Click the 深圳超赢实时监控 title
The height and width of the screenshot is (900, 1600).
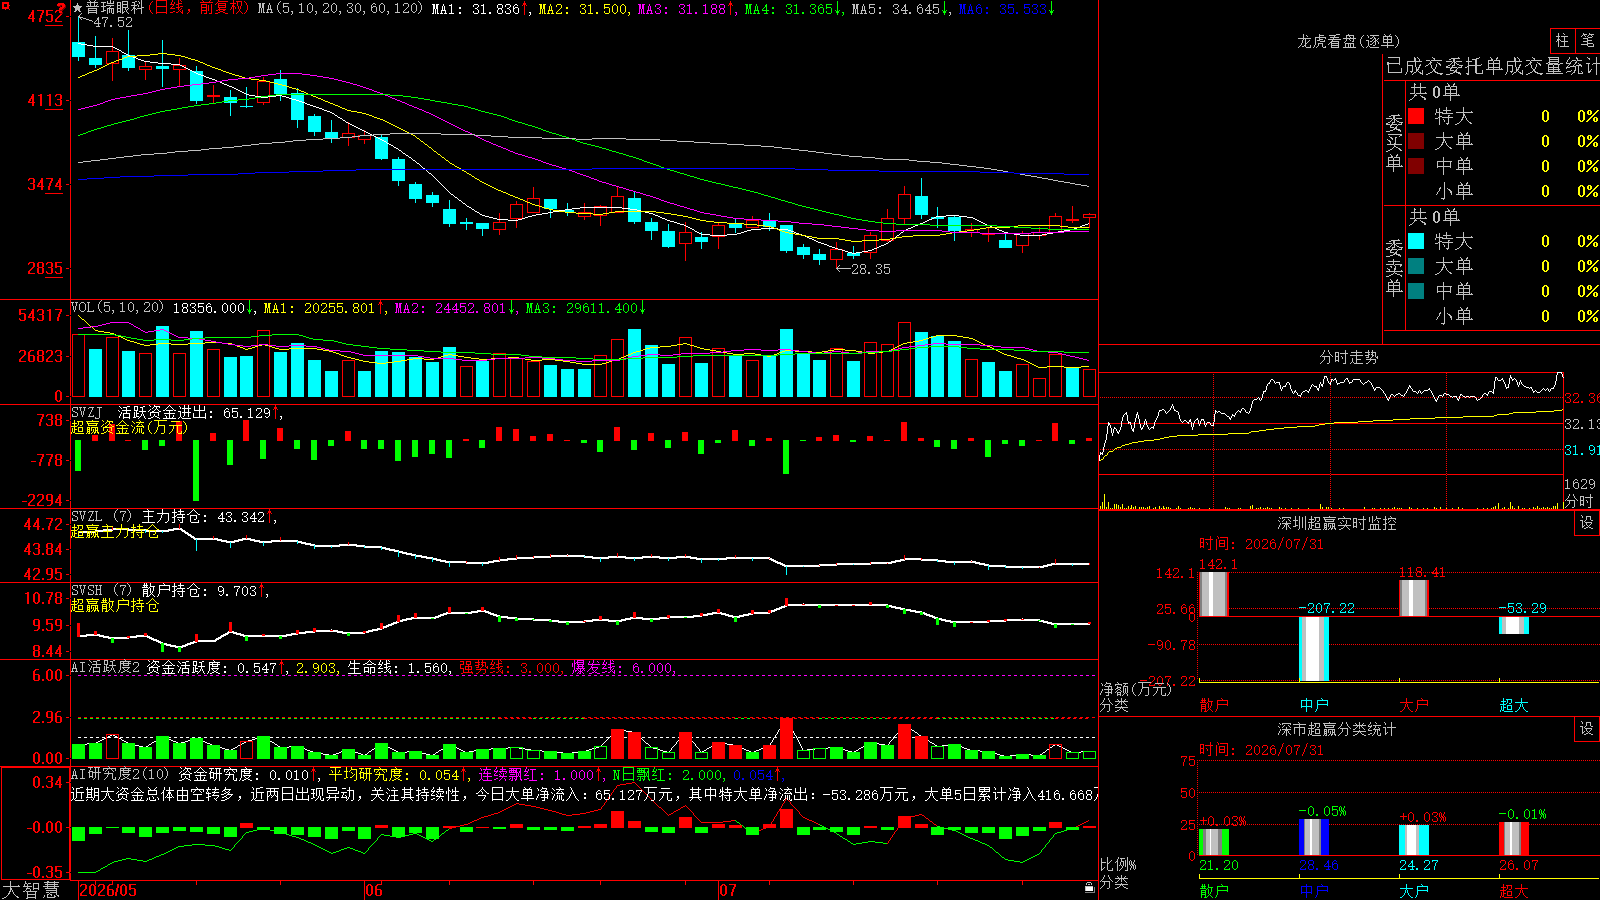[1337, 523]
